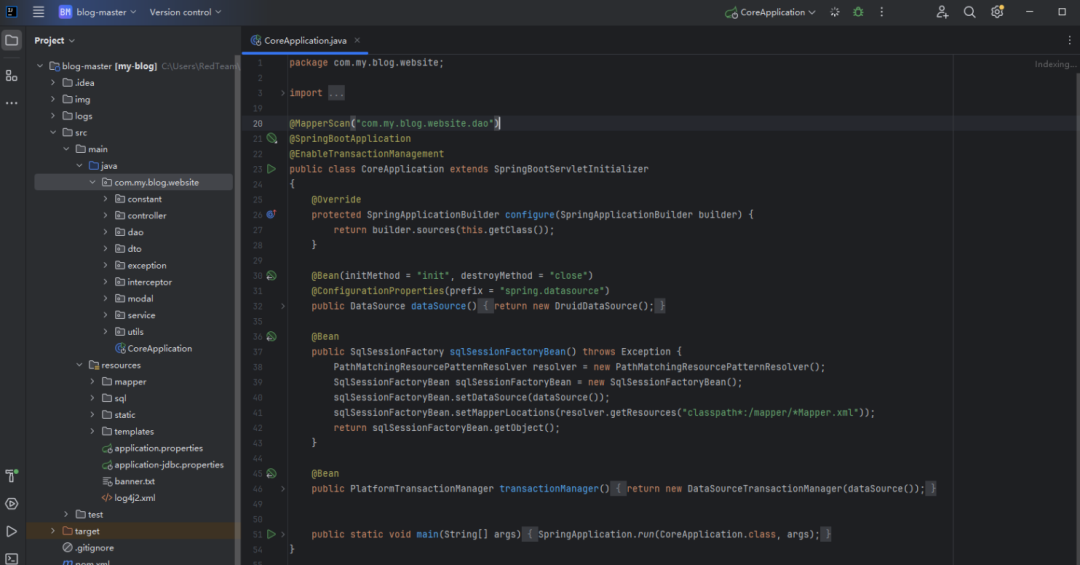Click SpringBootServletInitializer class reference

(571, 169)
